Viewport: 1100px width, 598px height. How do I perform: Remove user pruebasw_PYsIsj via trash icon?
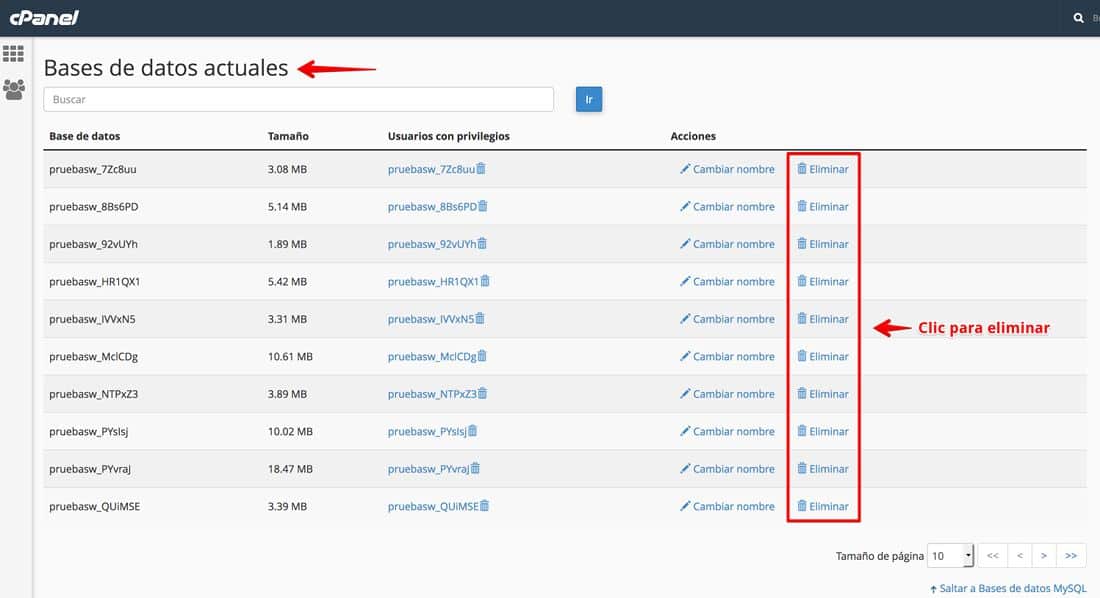pos(472,430)
